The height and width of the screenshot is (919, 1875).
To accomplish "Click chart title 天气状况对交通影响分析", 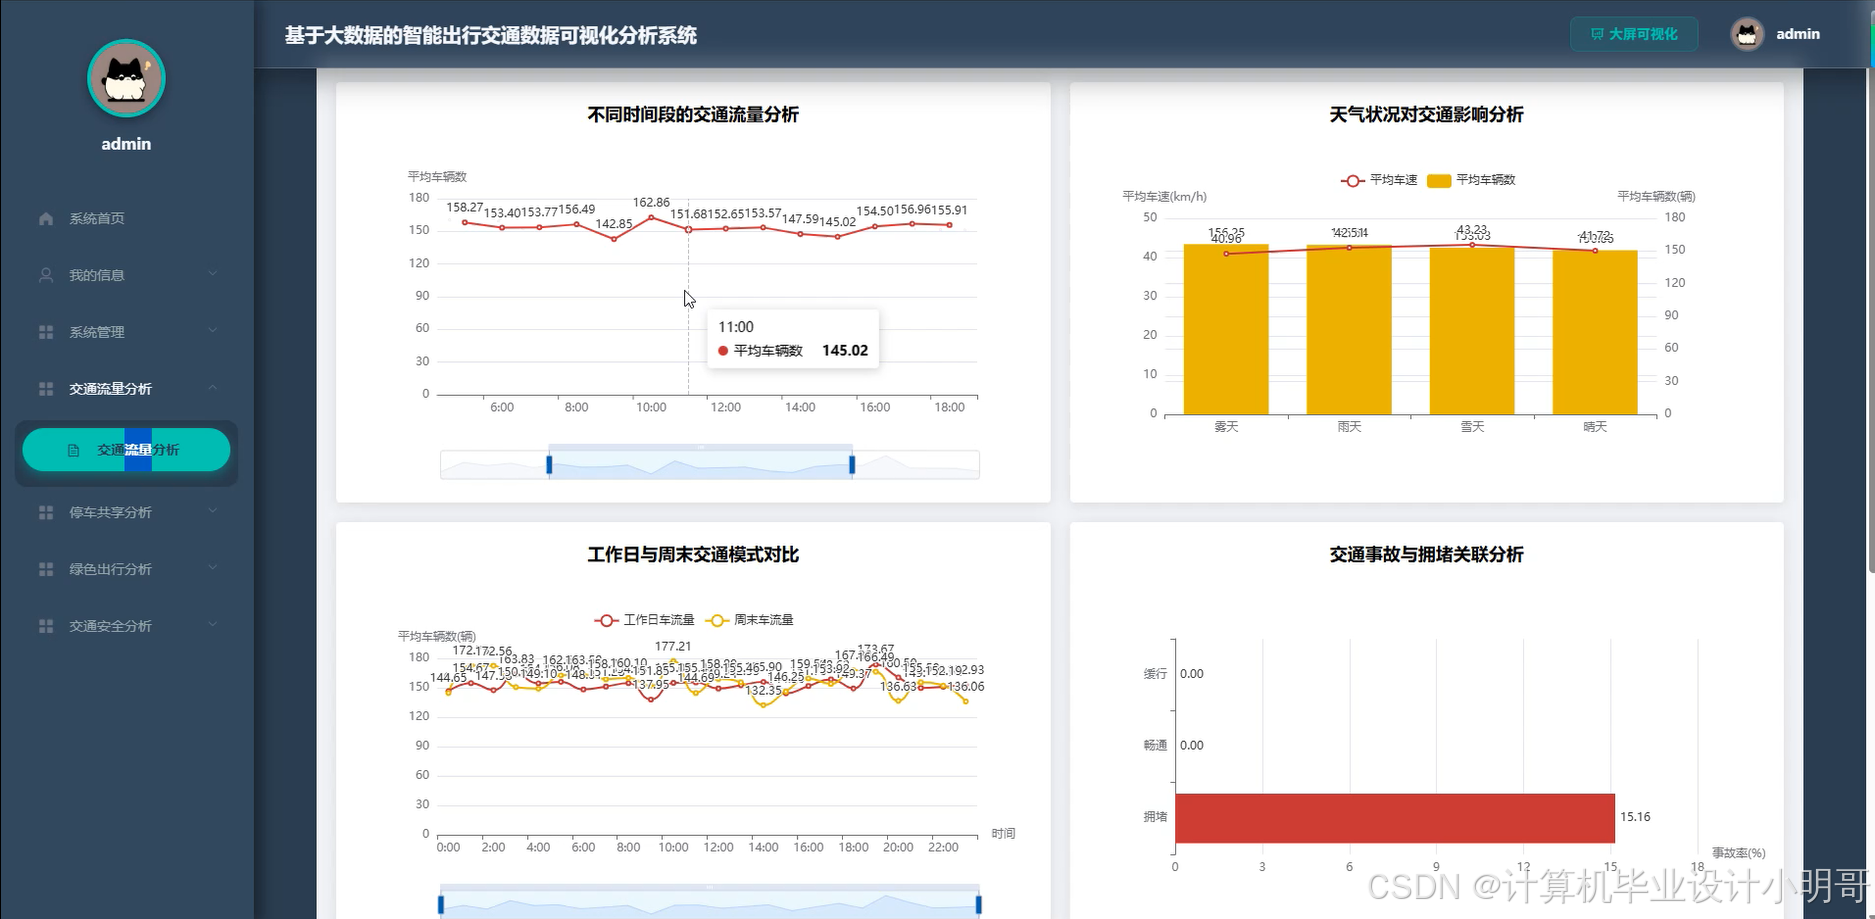I will [x=1426, y=115].
